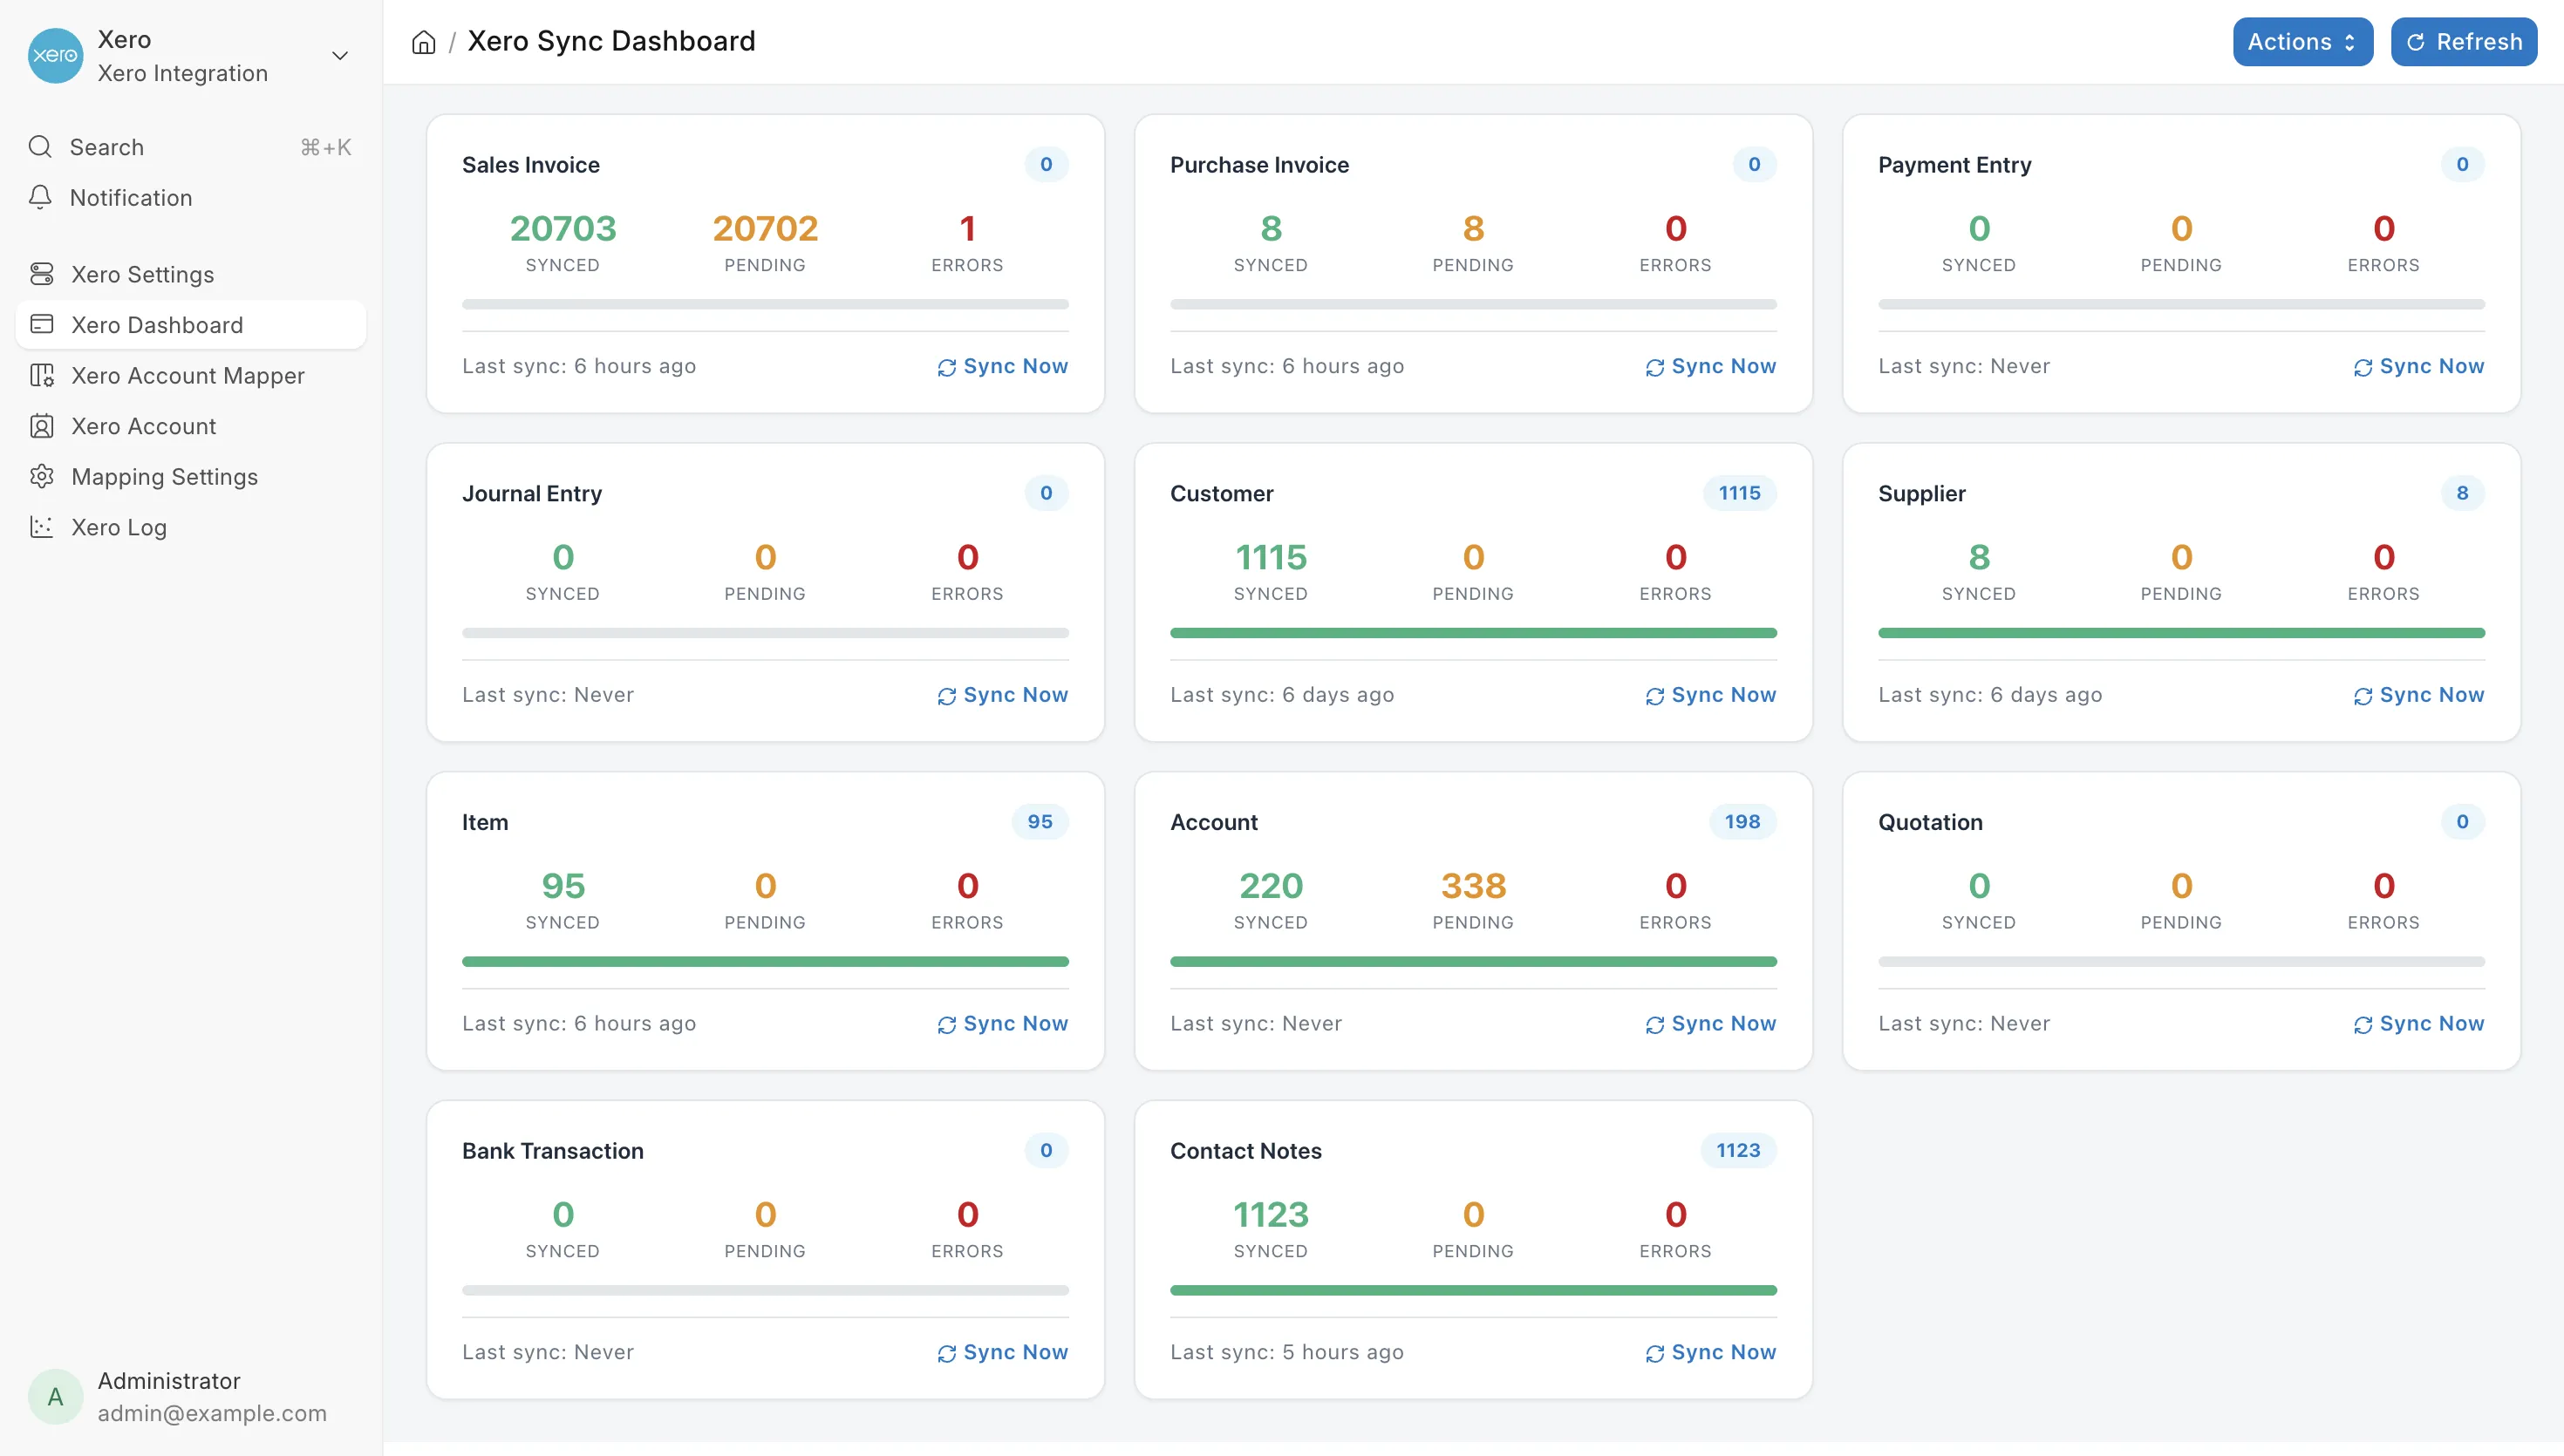Click the Notification bell icon
Viewport: 2564px width, 1456px height.
coord(40,197)
